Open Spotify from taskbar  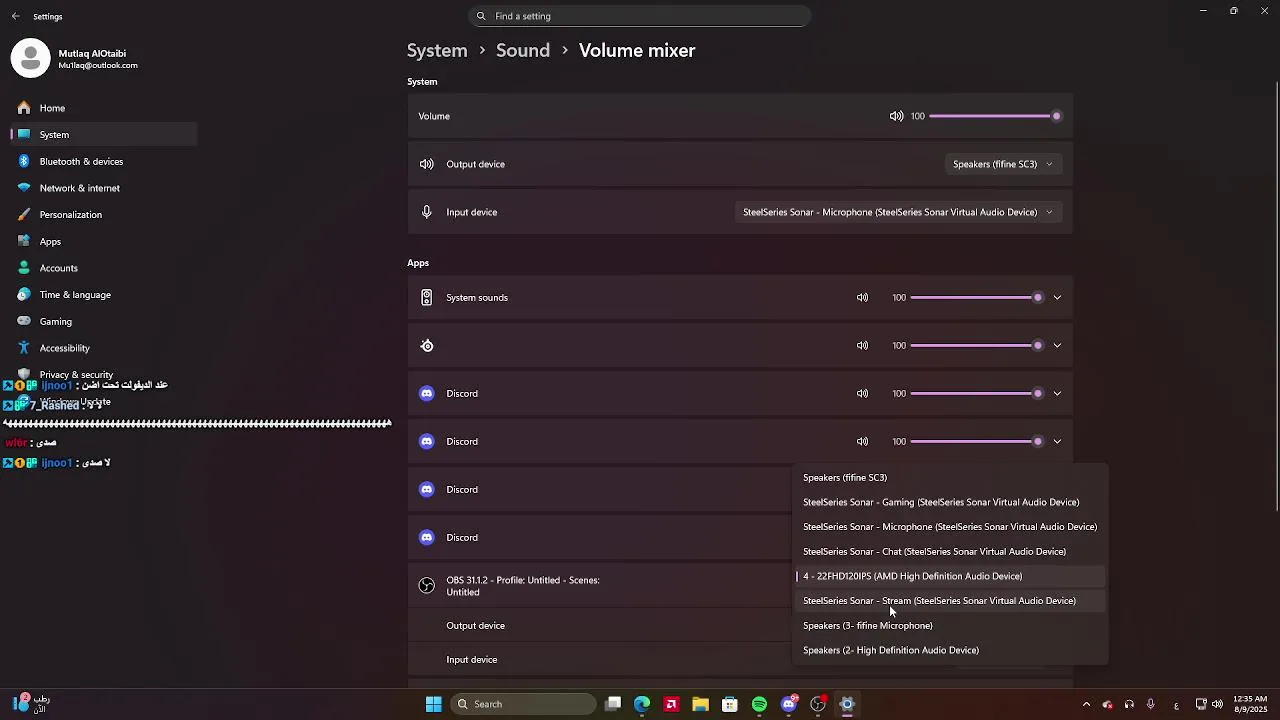pos(759,704)
